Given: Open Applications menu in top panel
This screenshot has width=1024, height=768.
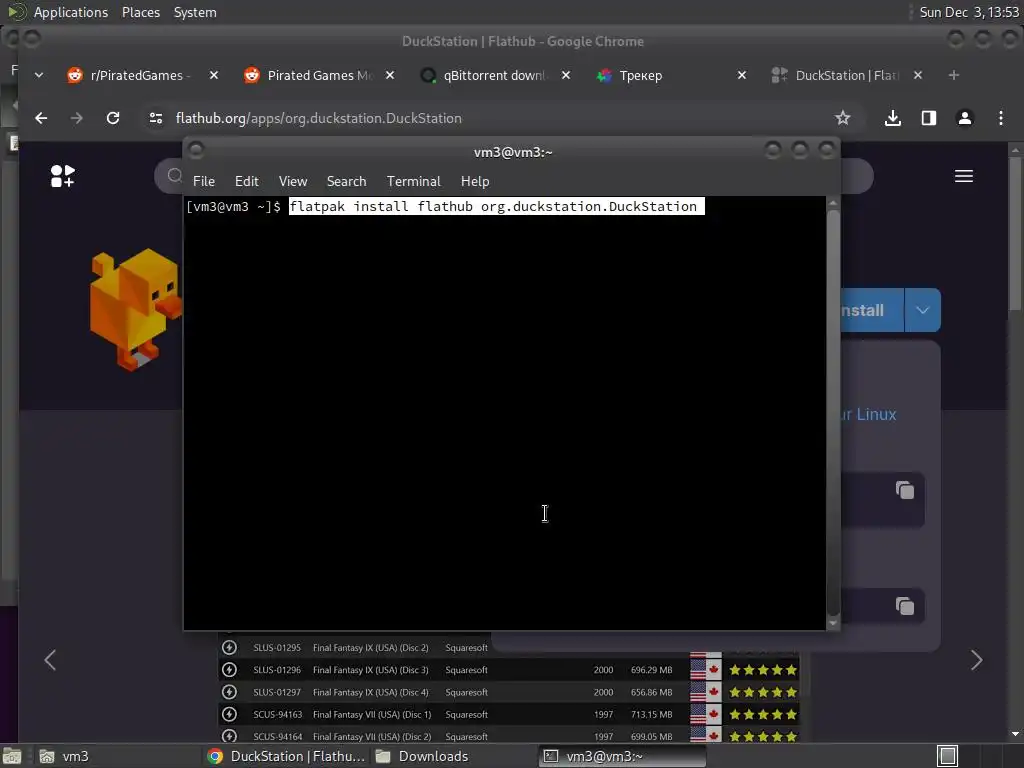Looking at the screenshot, I should pos(71,12).
